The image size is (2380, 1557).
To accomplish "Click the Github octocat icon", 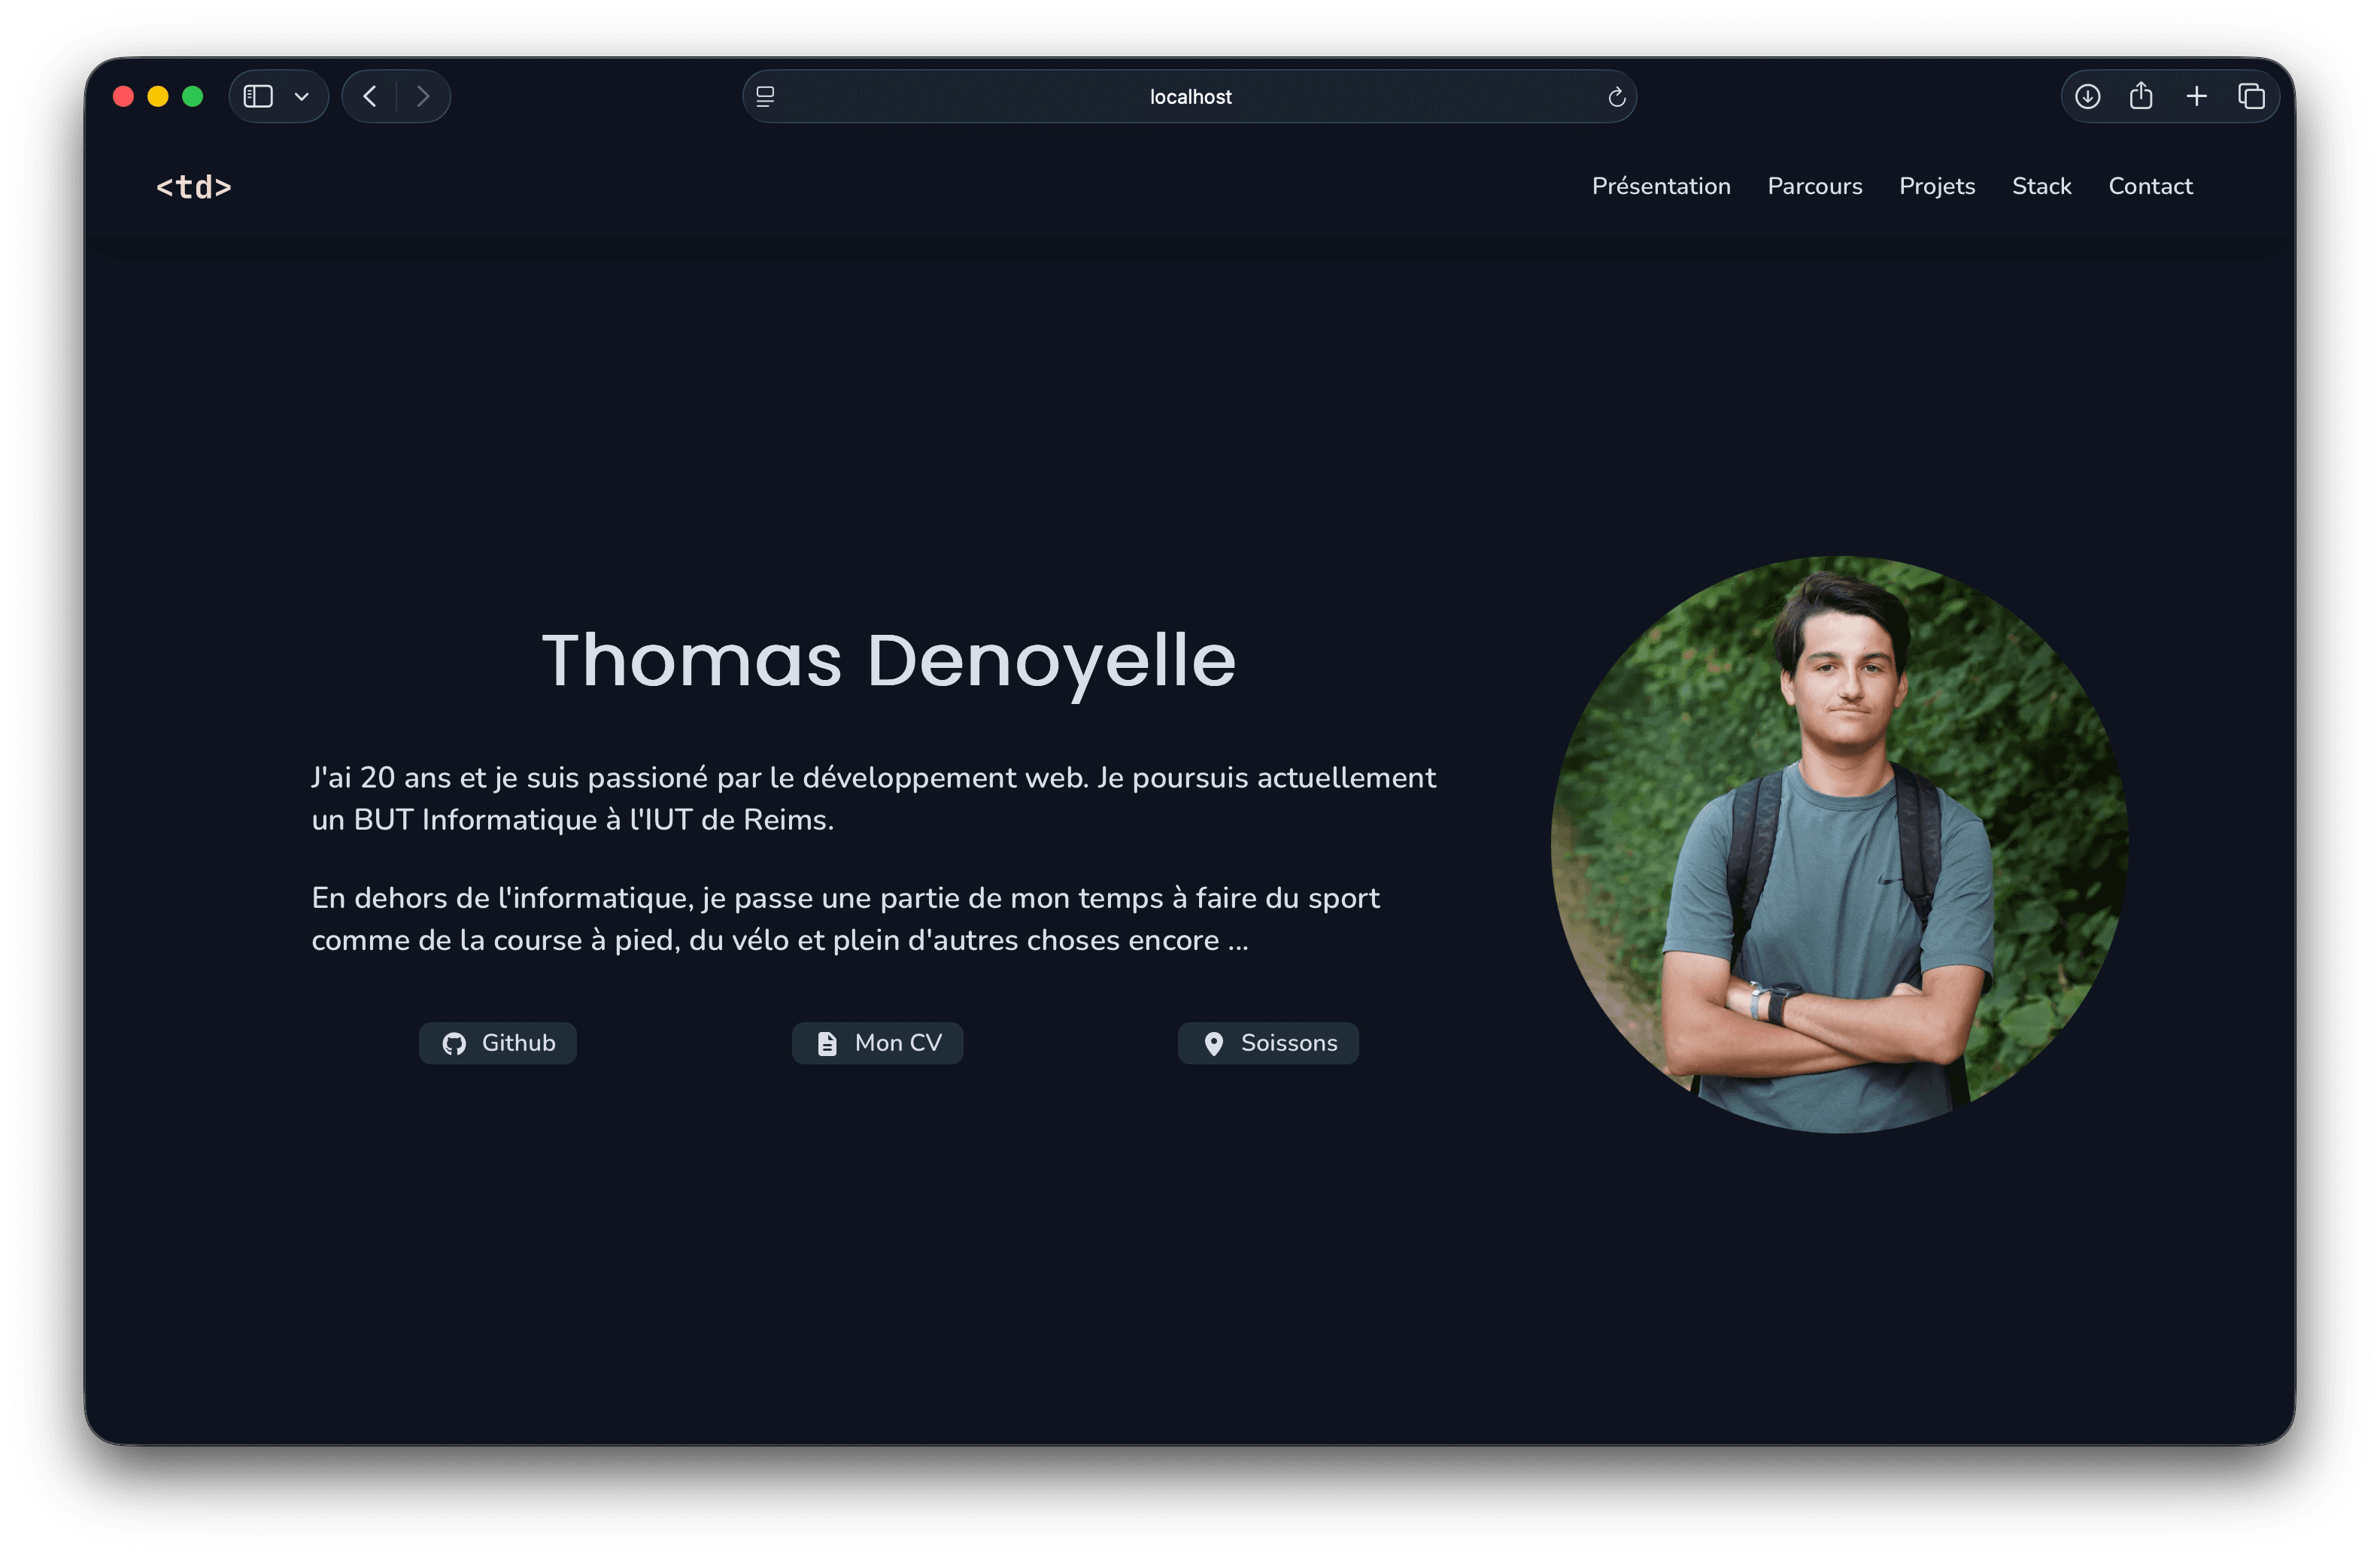I will click(454, 1044).
